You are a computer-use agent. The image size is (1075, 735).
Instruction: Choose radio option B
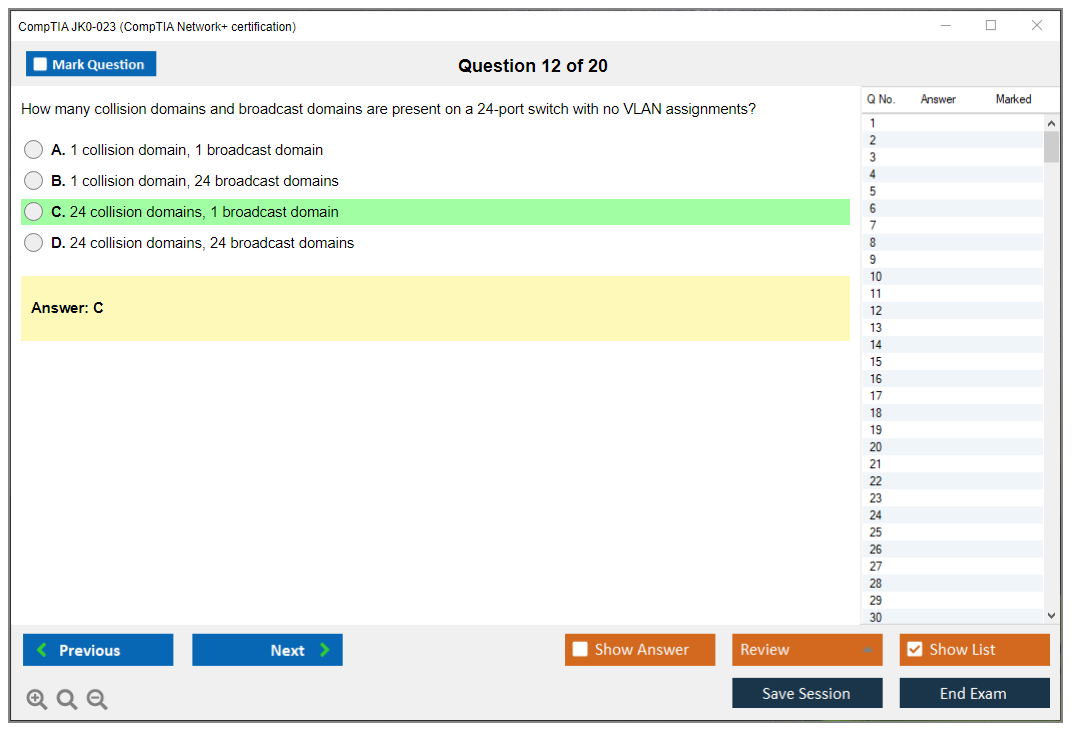point(34,181)
